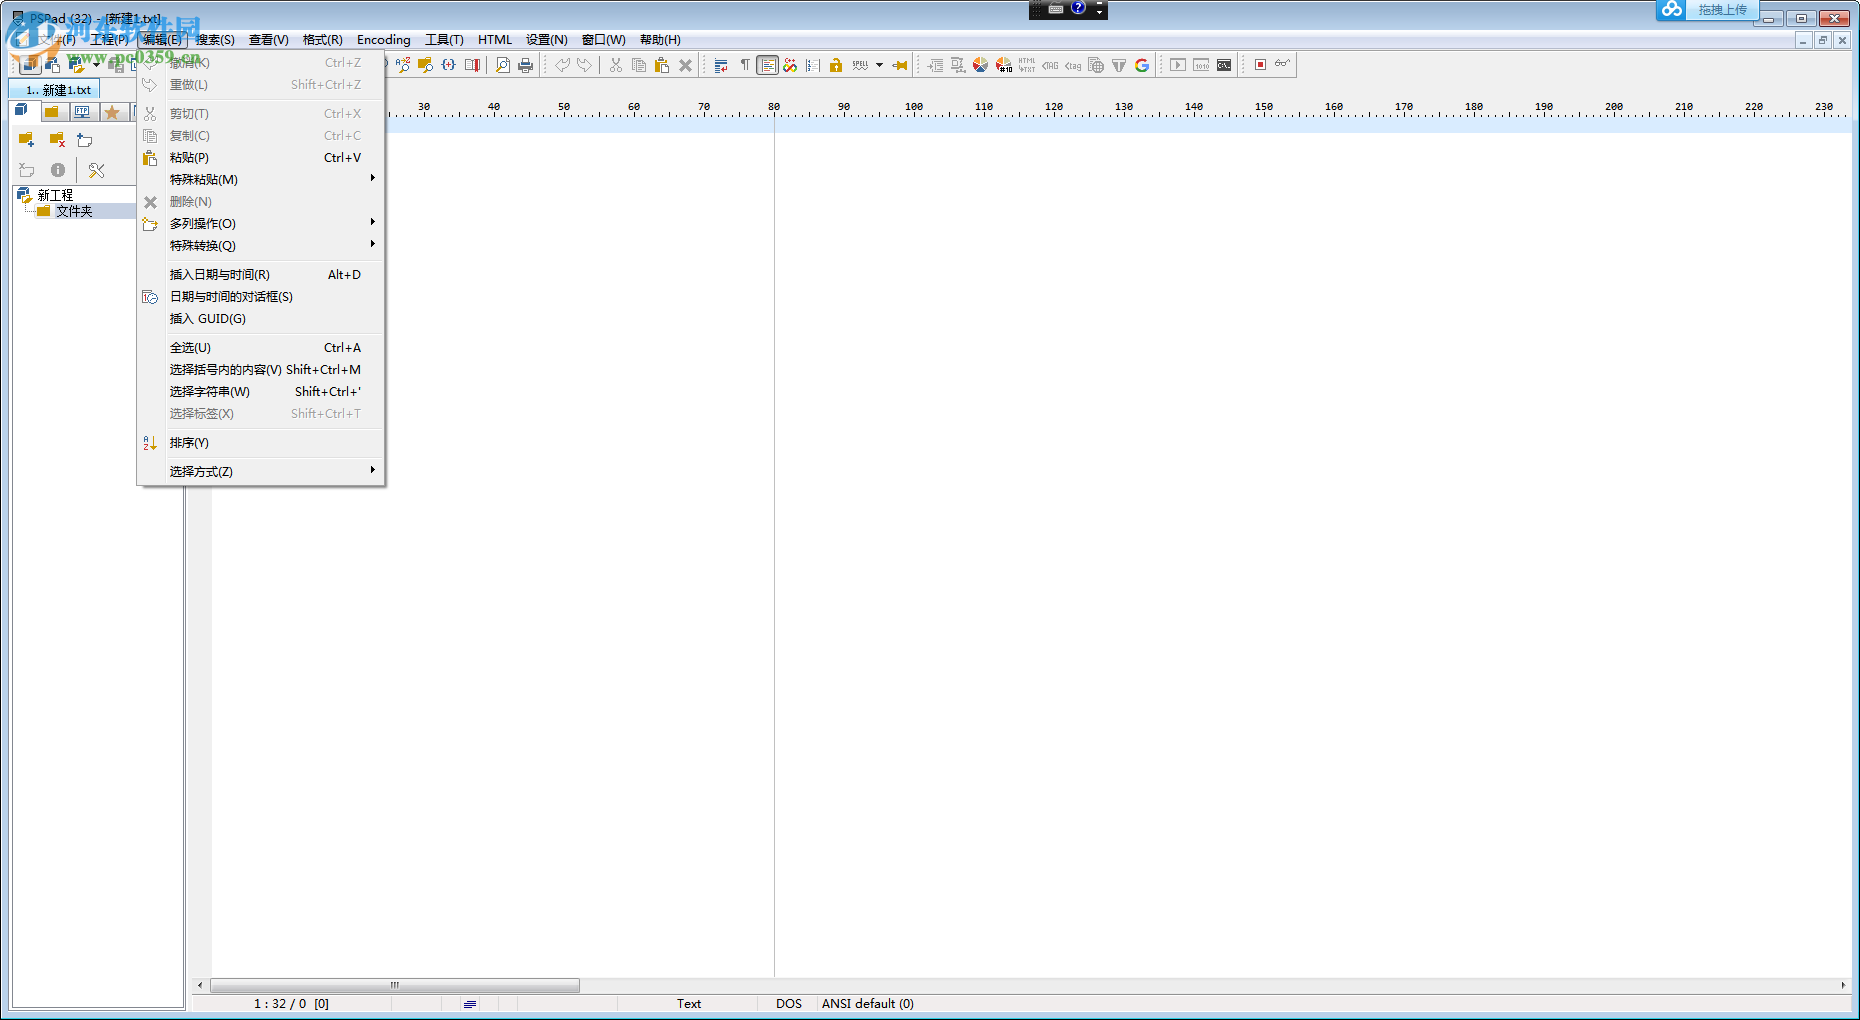Open the Encoding menu
This screenshot has width=1860, height=1020.
pyautogui.click(x=384, y=40)
